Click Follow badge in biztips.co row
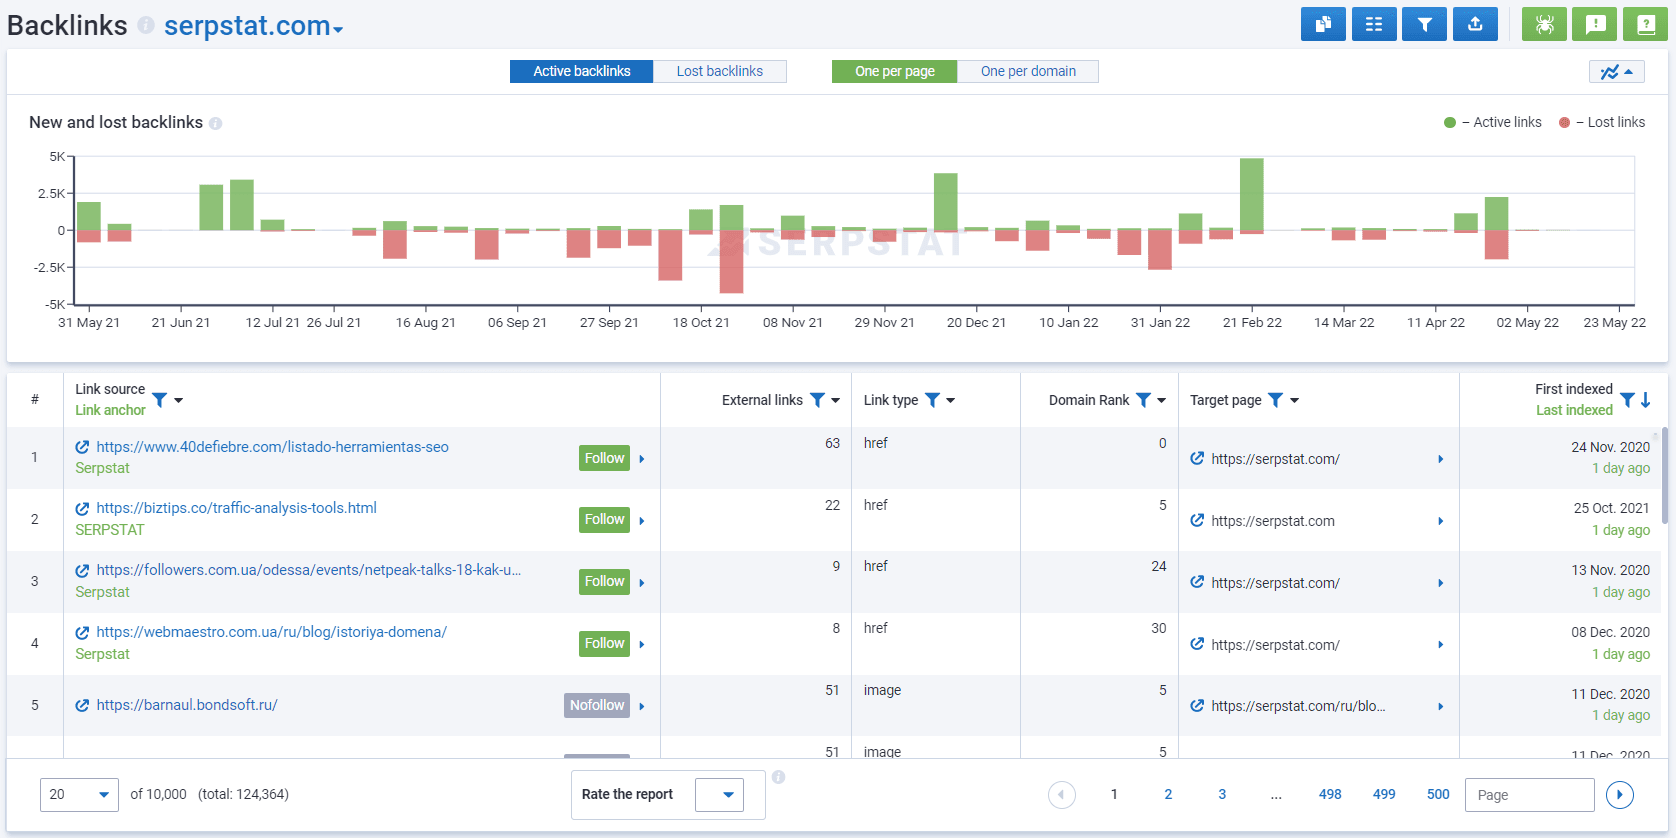The height and width of the screenshot is (838, 1676). 605,519
